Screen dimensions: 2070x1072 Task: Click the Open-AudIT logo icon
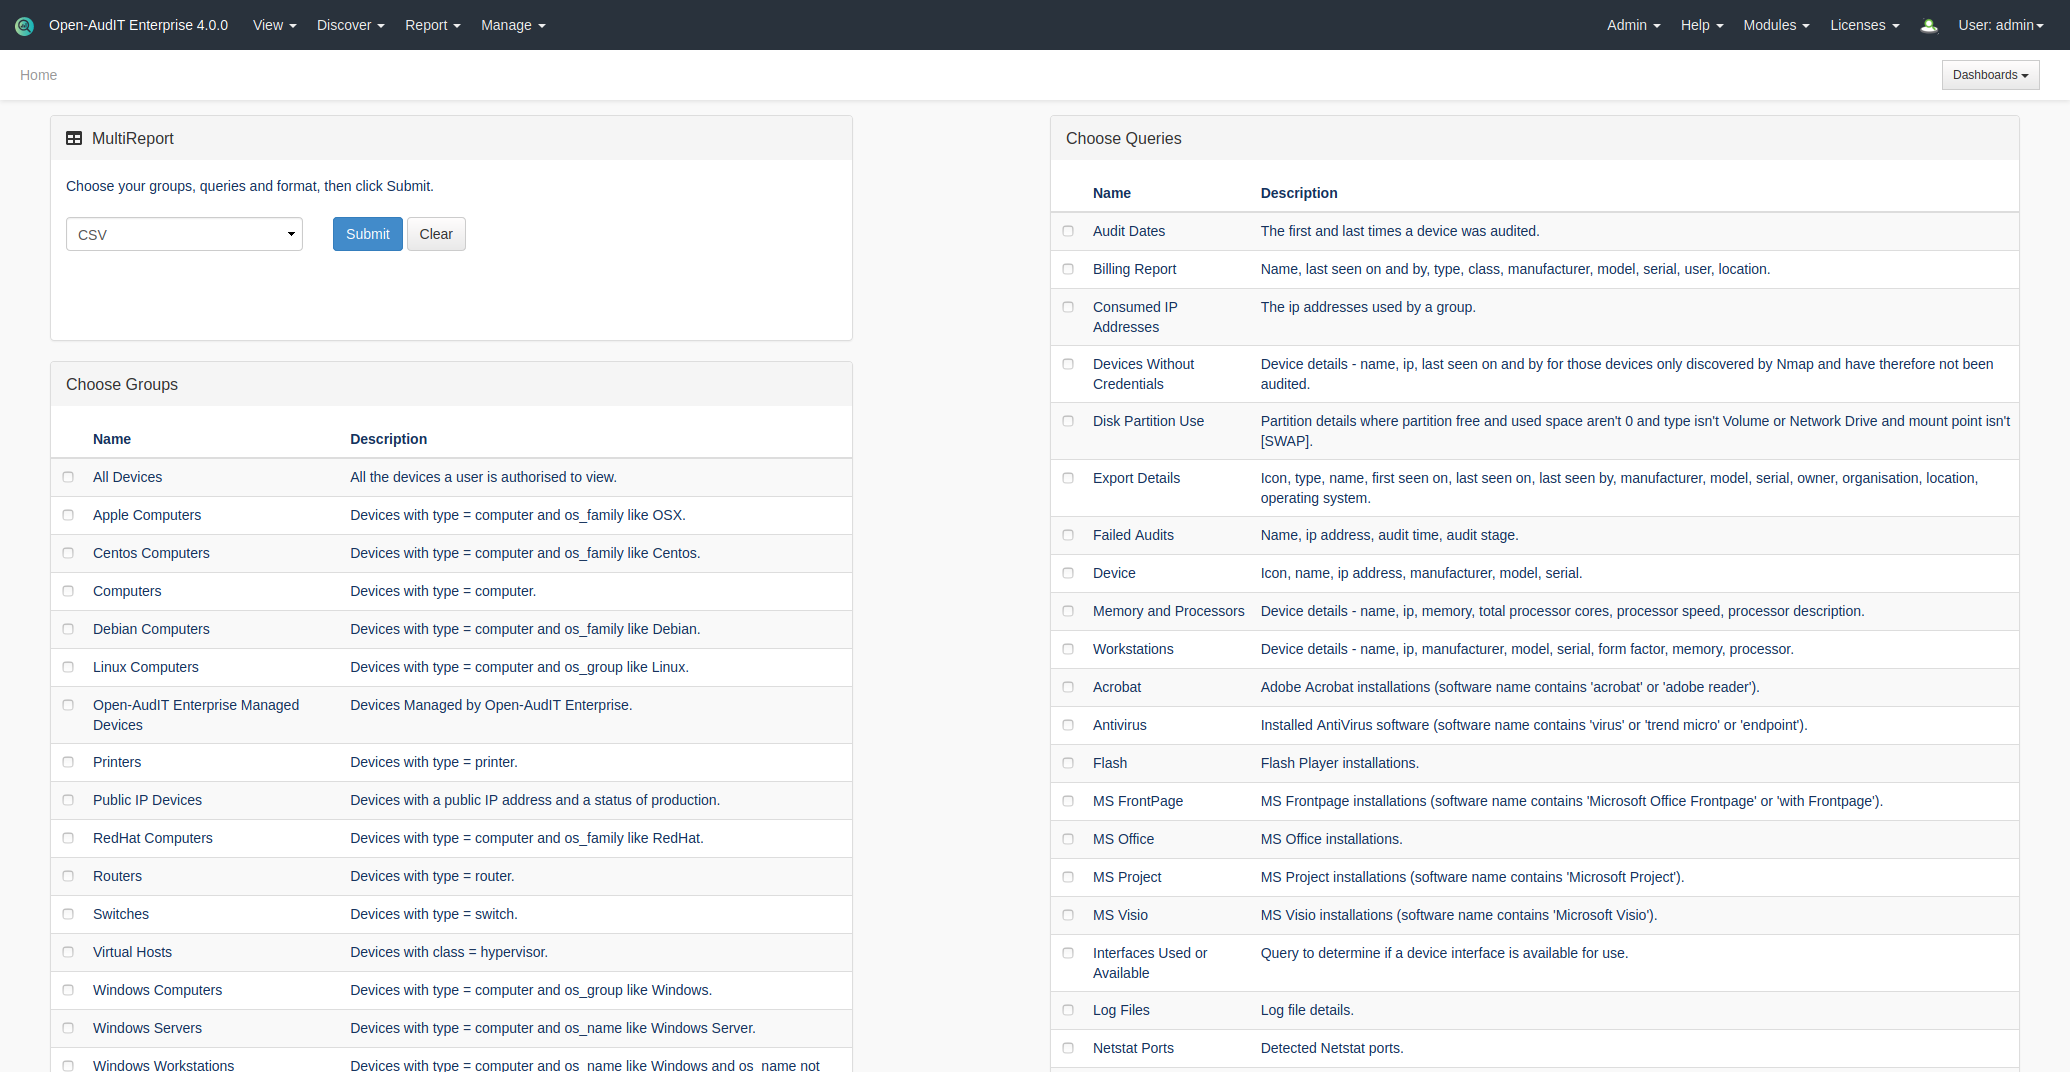click(24, 26)
